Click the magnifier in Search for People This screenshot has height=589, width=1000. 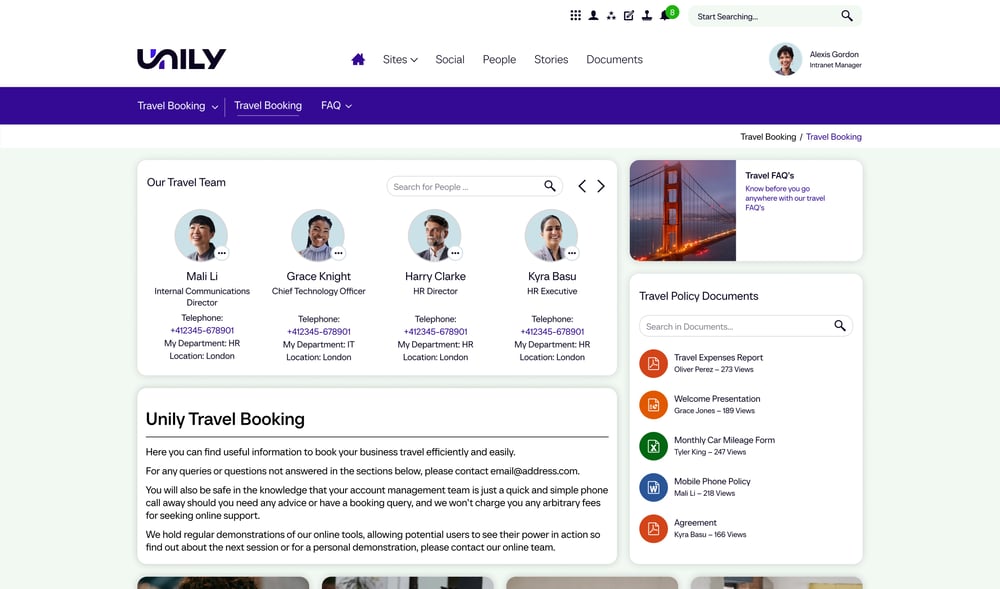pos(550,186)
